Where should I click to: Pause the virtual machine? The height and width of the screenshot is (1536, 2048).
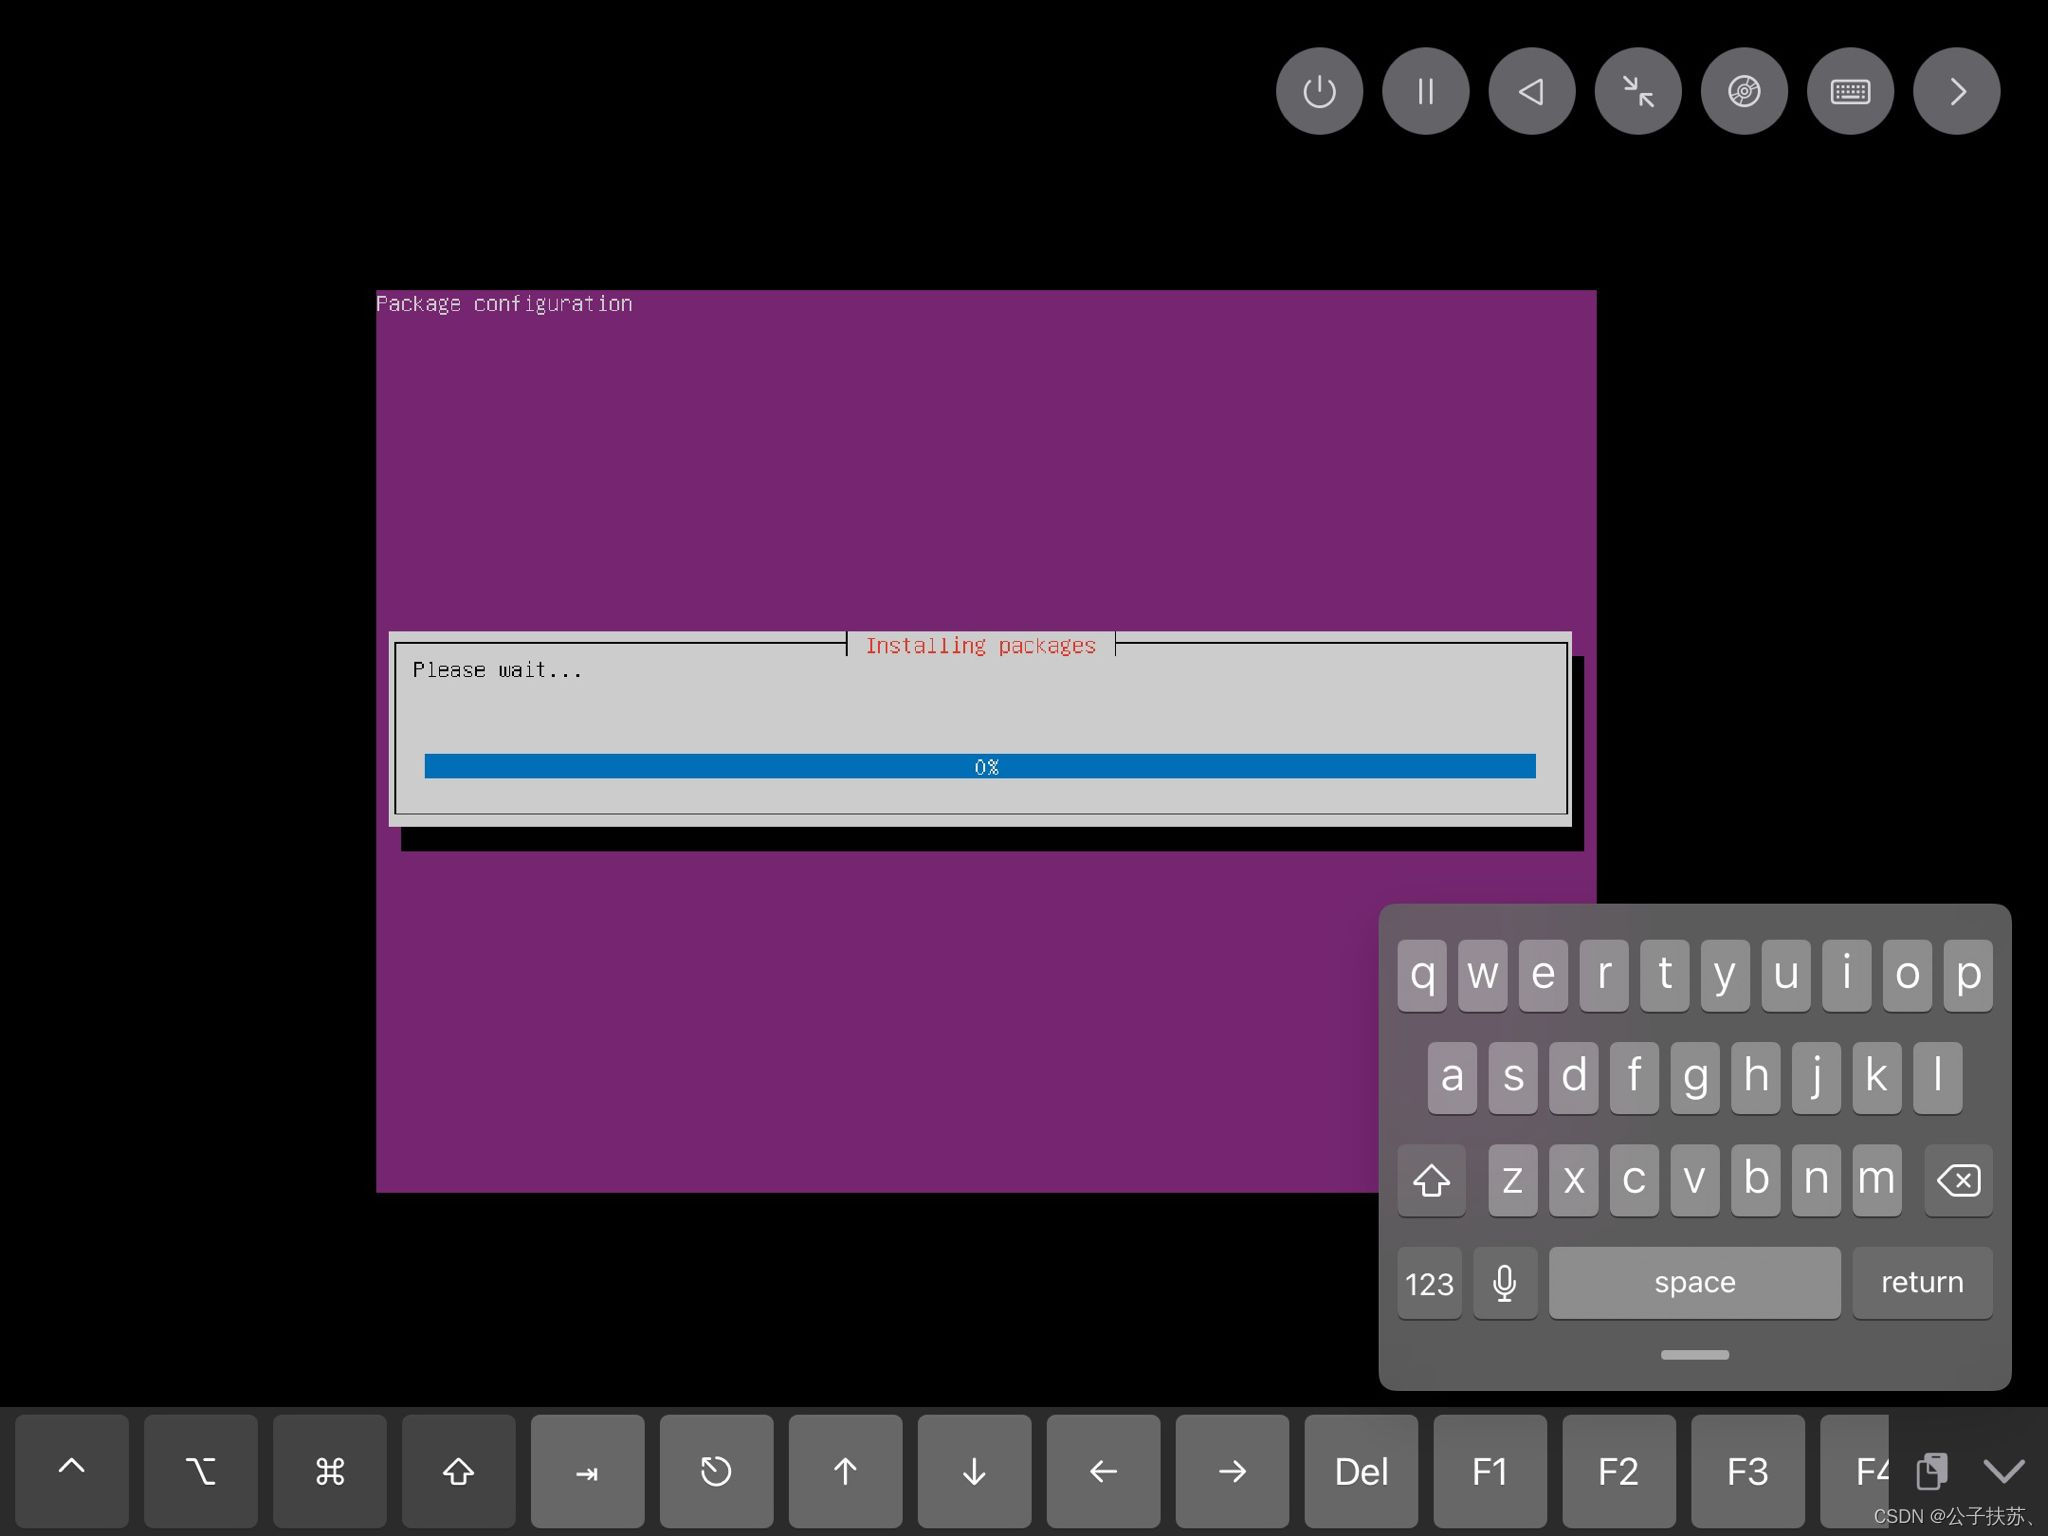coord(1425,91)
